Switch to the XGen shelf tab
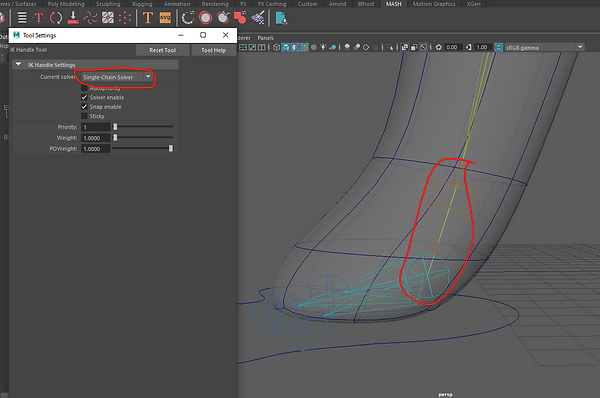Image resolution: width=600 pixels, height=398 pixels. pos(473,4)
